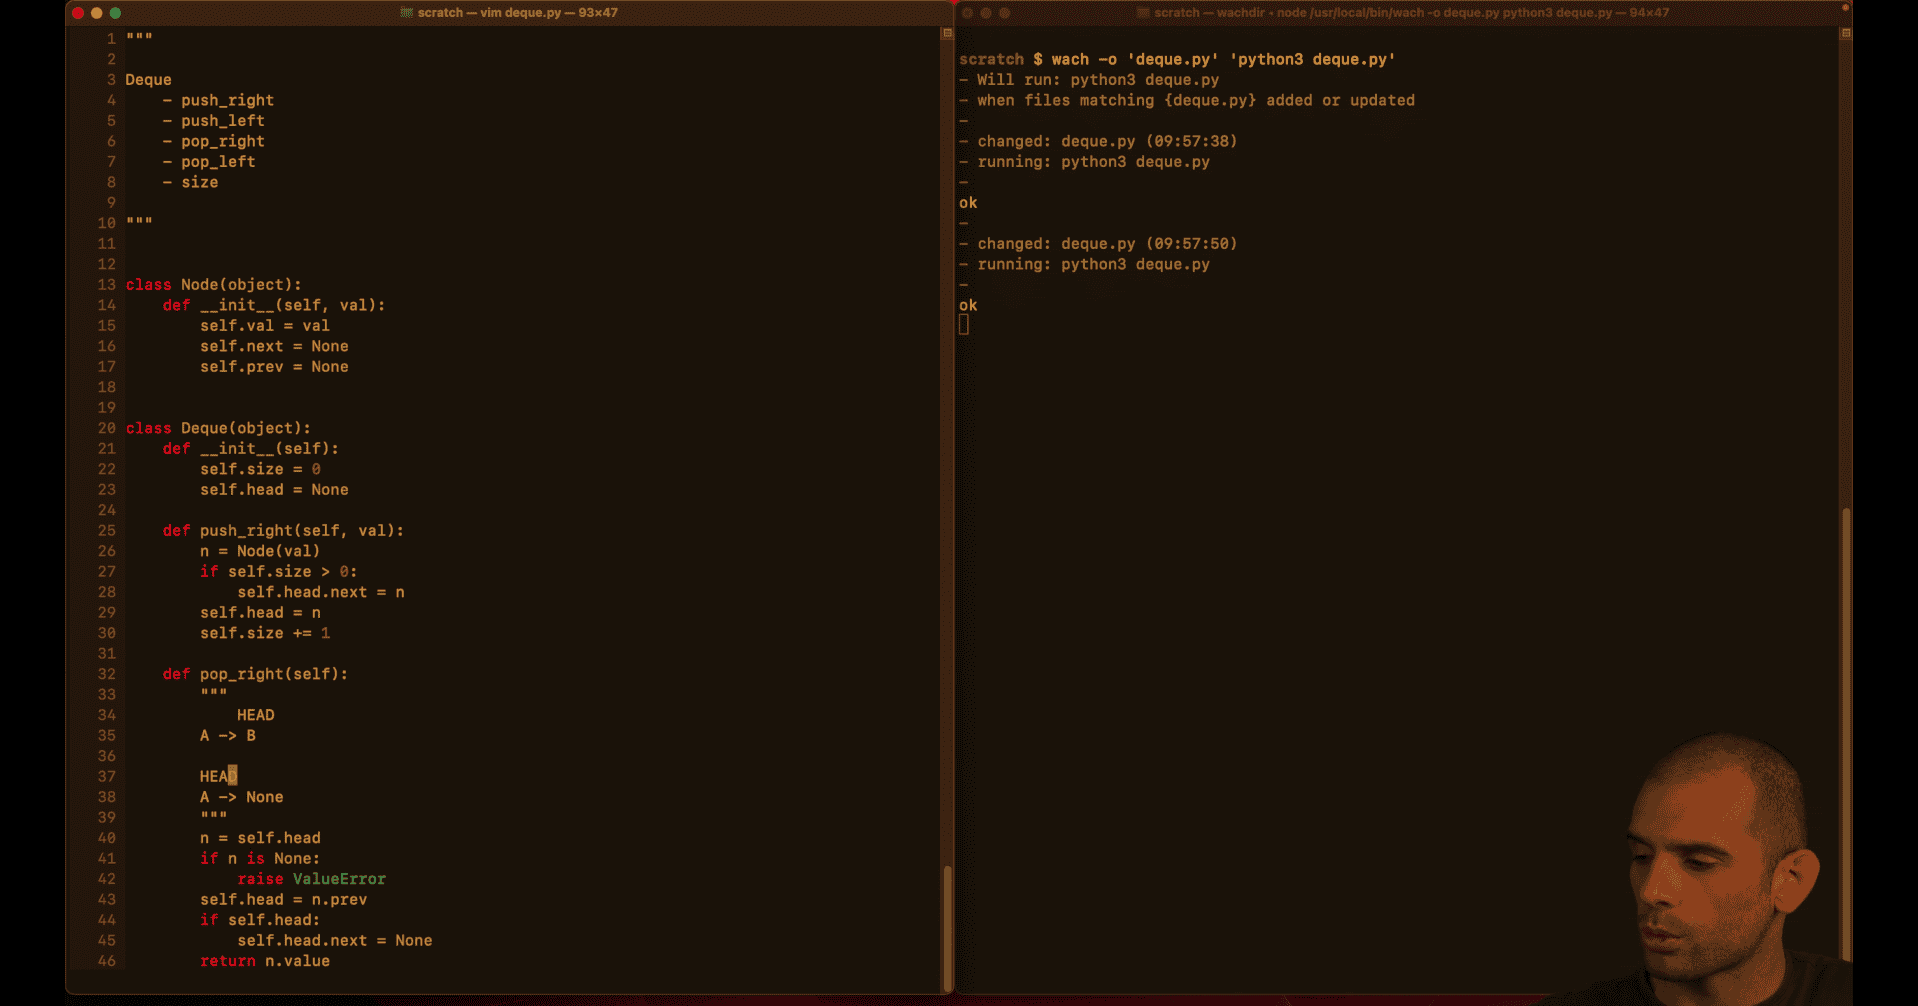The width and height of the screenshot is (1918, 1006).
Task: Minimize the vim deque.py terminal window
Action: pyautogui.click(x=97, y=13)
